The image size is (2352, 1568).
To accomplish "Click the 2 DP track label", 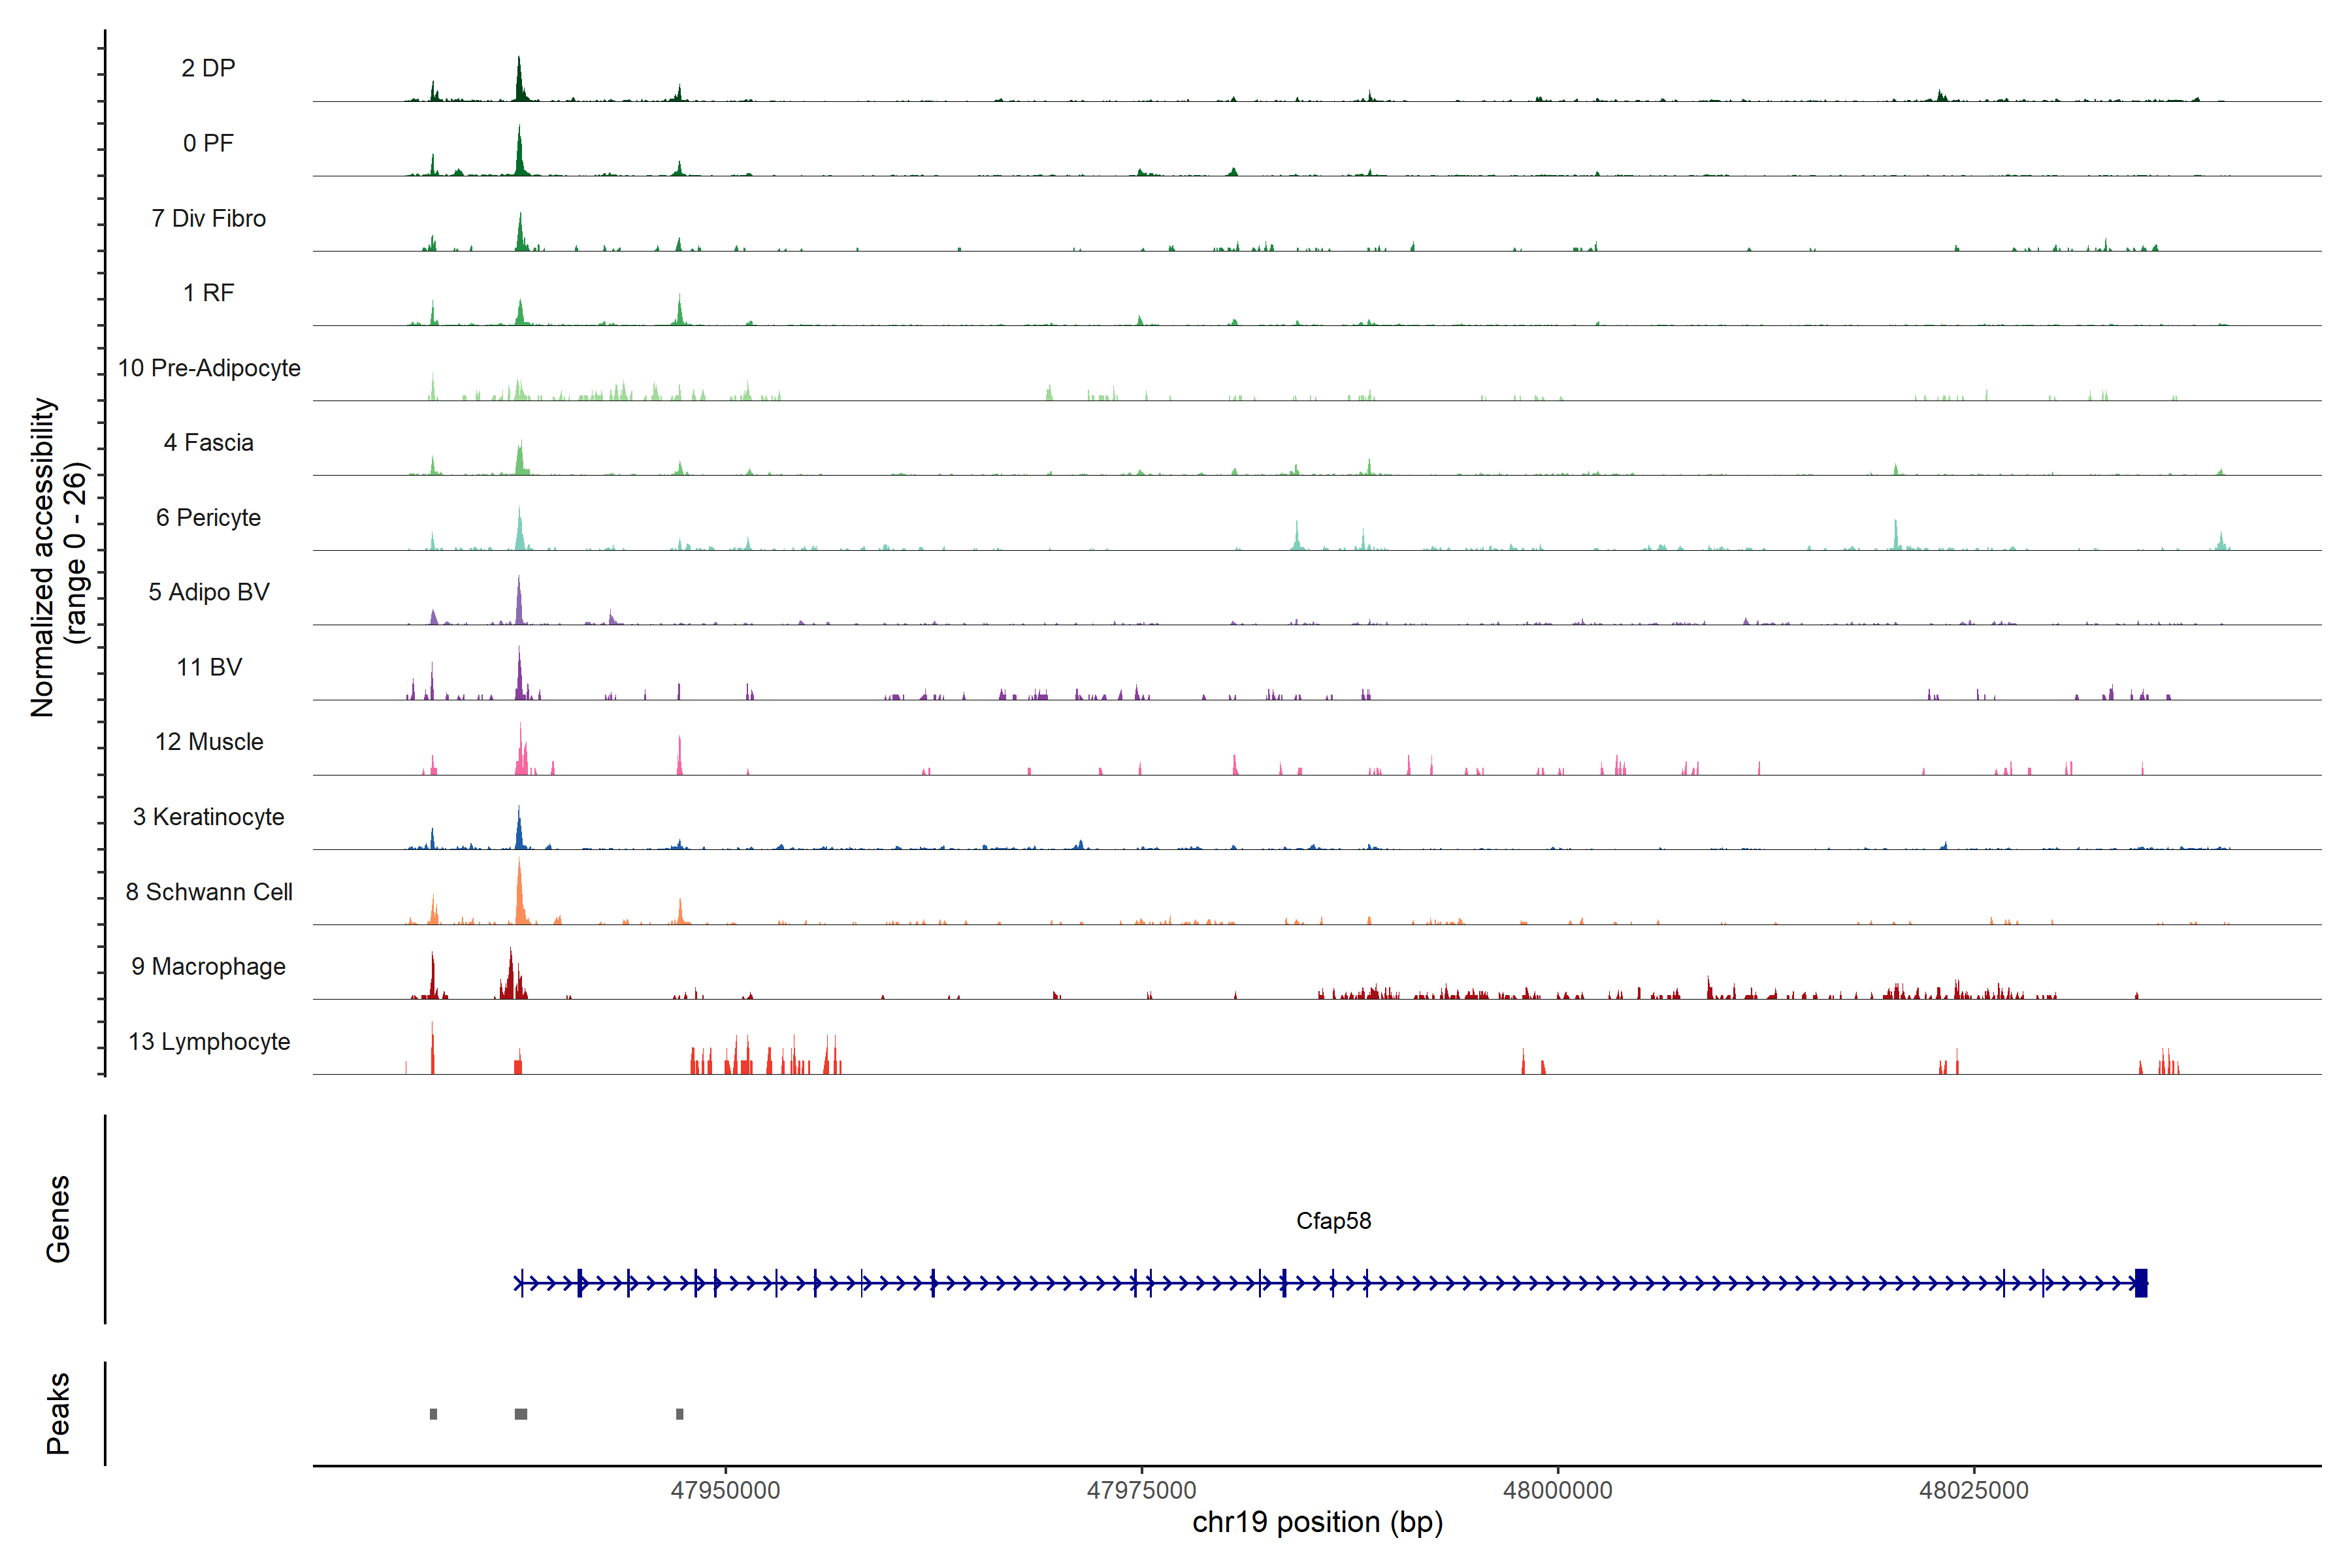I will 208,68.
